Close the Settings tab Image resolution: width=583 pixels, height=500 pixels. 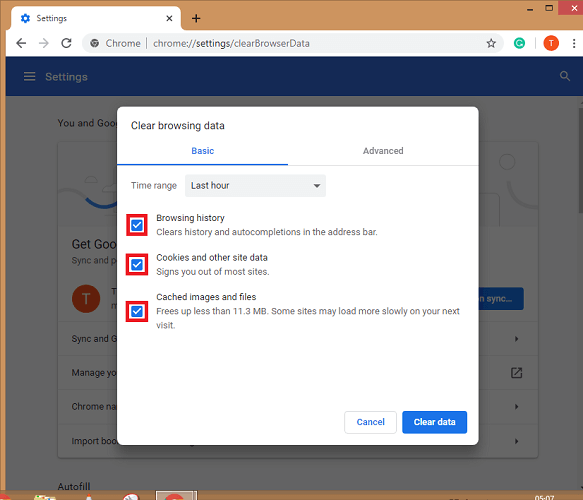pos(169,18)
